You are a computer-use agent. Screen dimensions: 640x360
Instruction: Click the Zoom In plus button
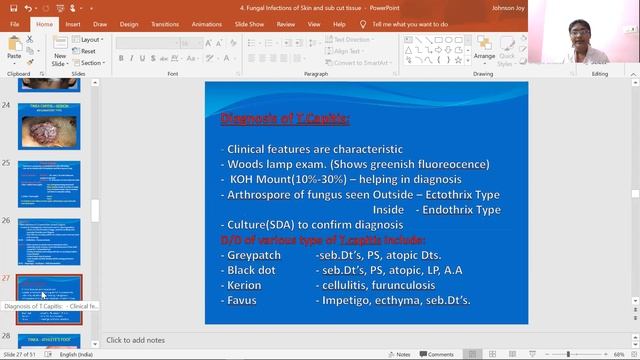pos(606,354)
